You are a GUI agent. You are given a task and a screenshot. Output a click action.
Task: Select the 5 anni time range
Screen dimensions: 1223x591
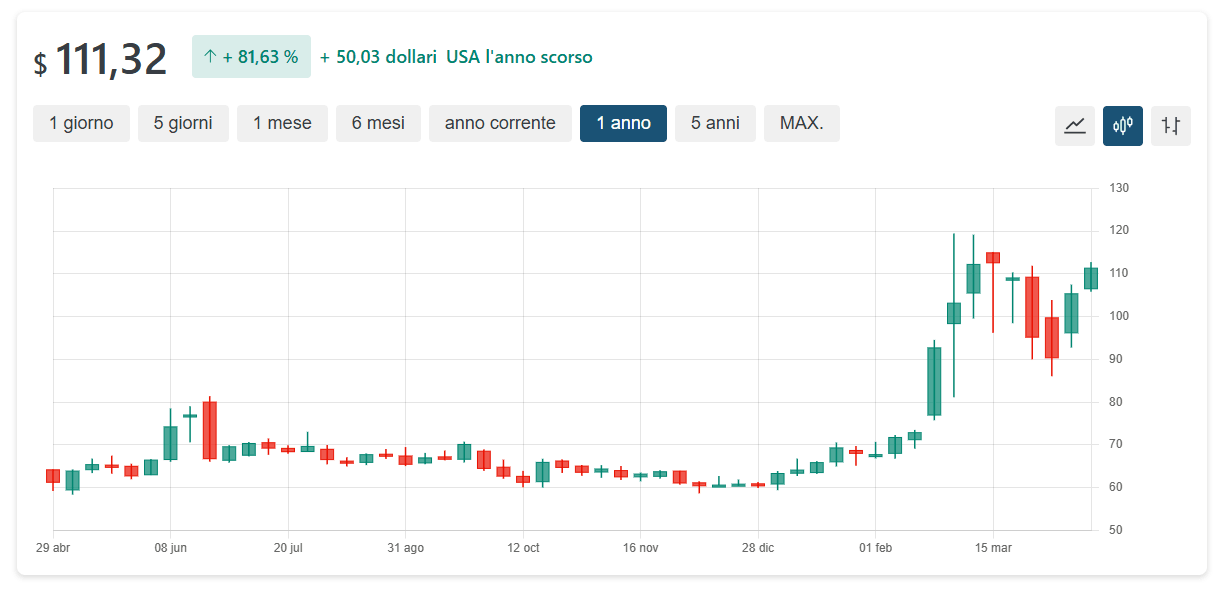(715, 123)
